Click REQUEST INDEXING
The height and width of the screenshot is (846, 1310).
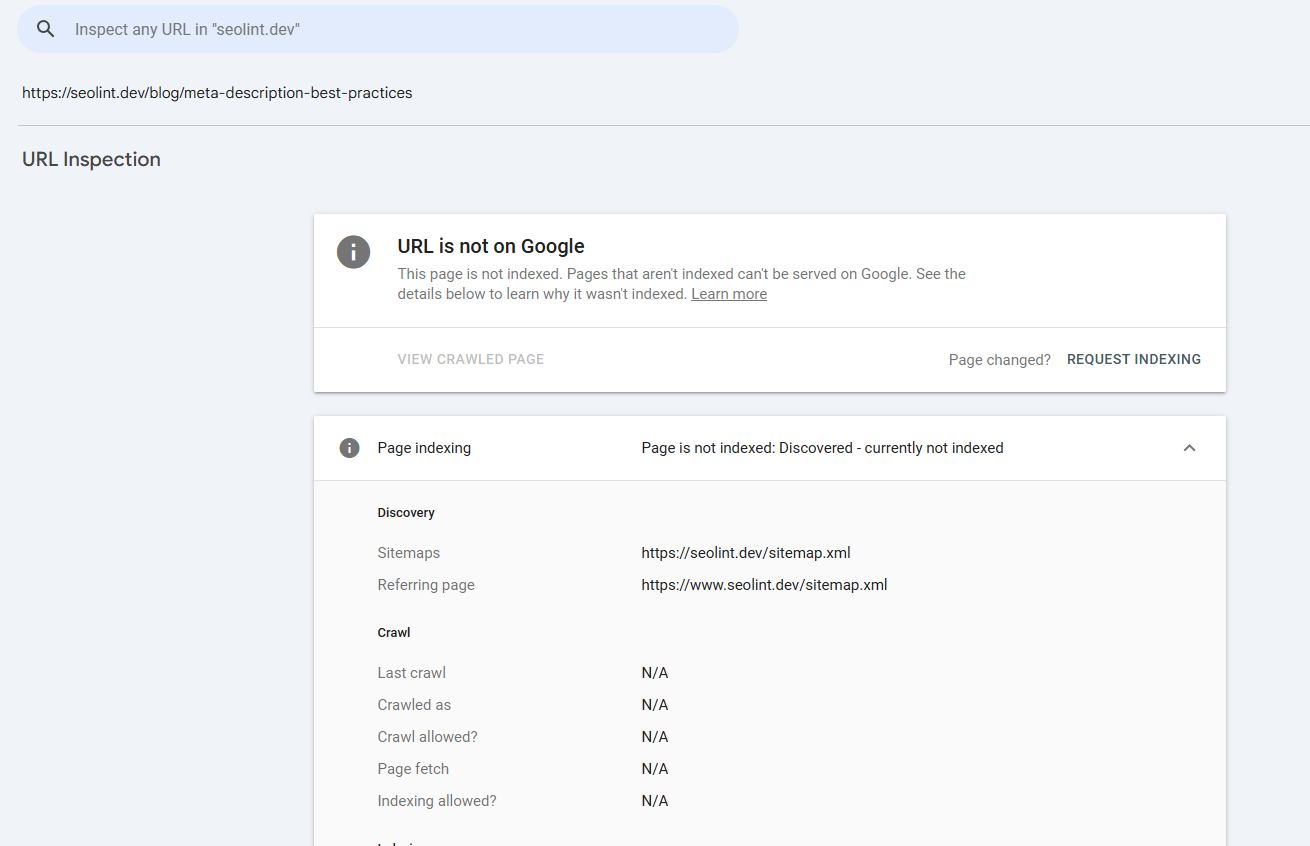(x=1134, y=359)
